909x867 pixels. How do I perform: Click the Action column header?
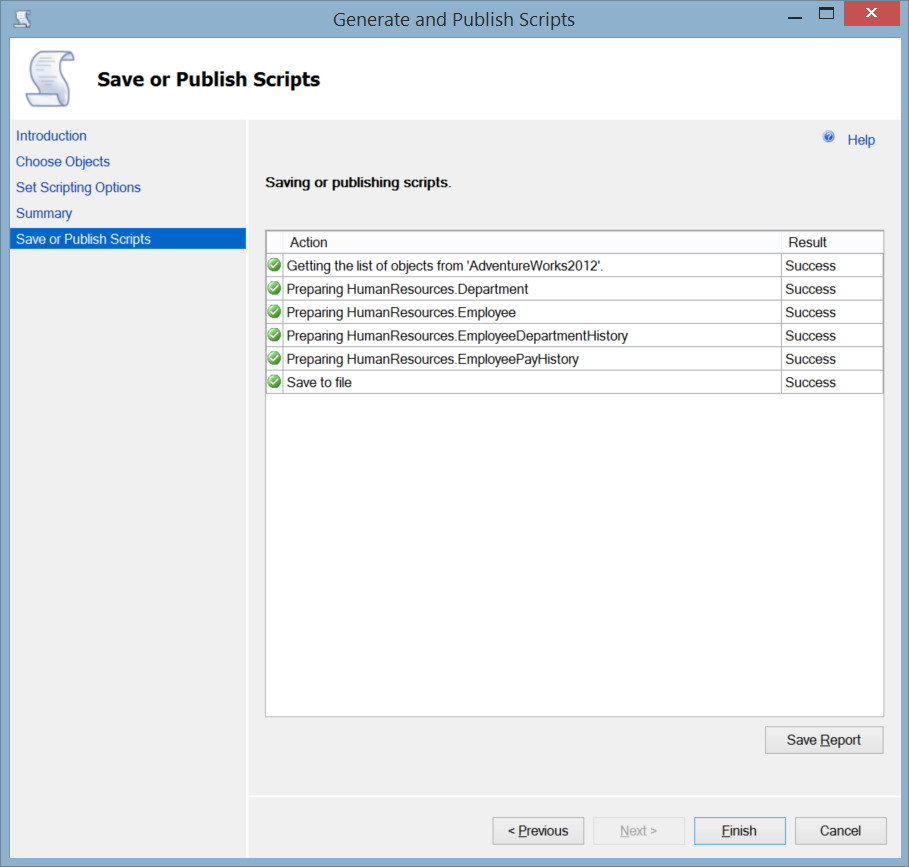tap(309, 242)
